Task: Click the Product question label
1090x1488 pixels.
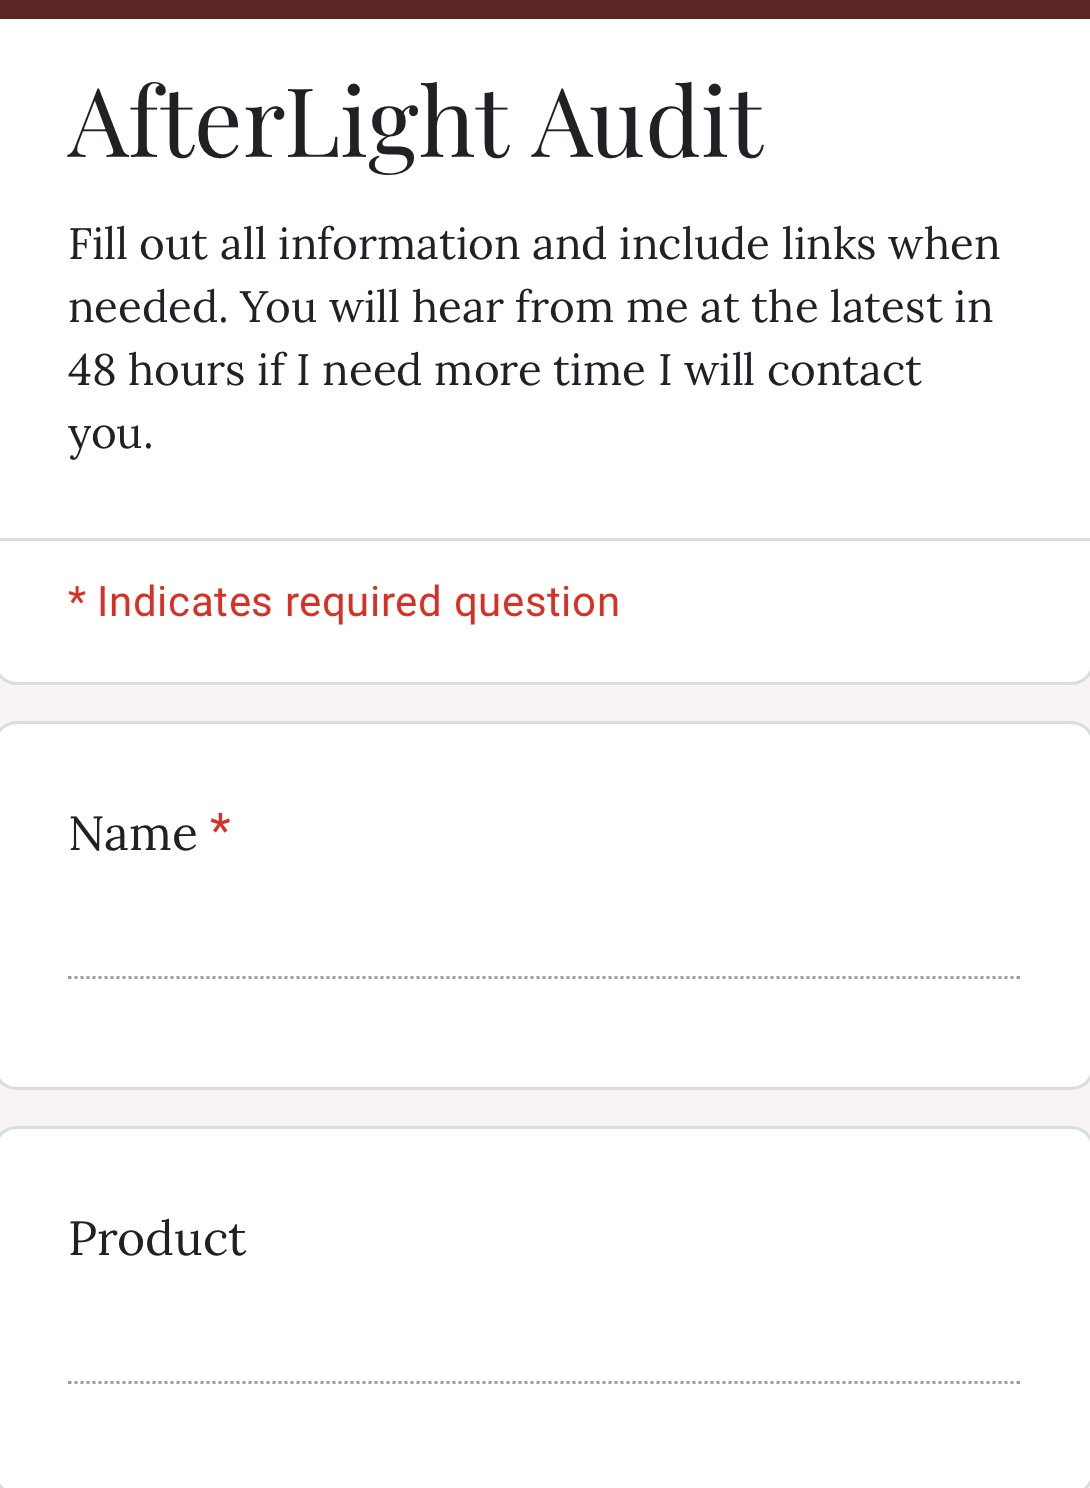Action: point(157,1239)
